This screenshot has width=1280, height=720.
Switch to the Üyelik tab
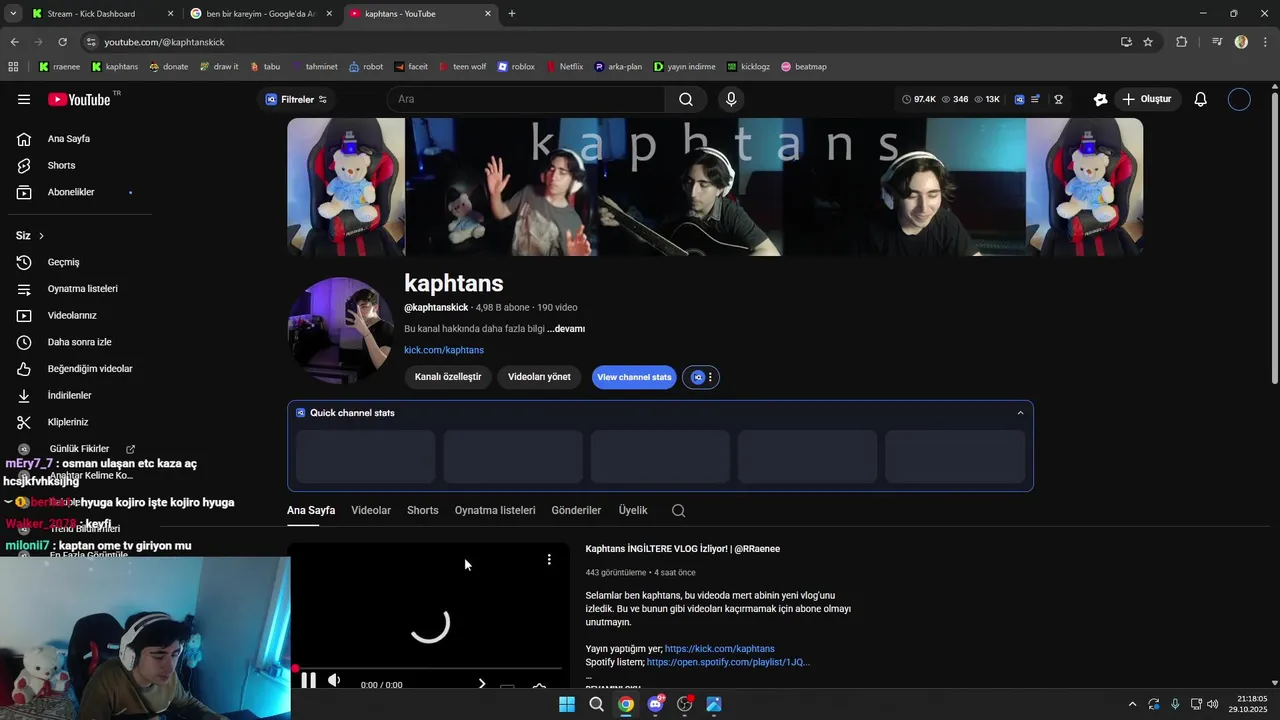click(633, 511)
